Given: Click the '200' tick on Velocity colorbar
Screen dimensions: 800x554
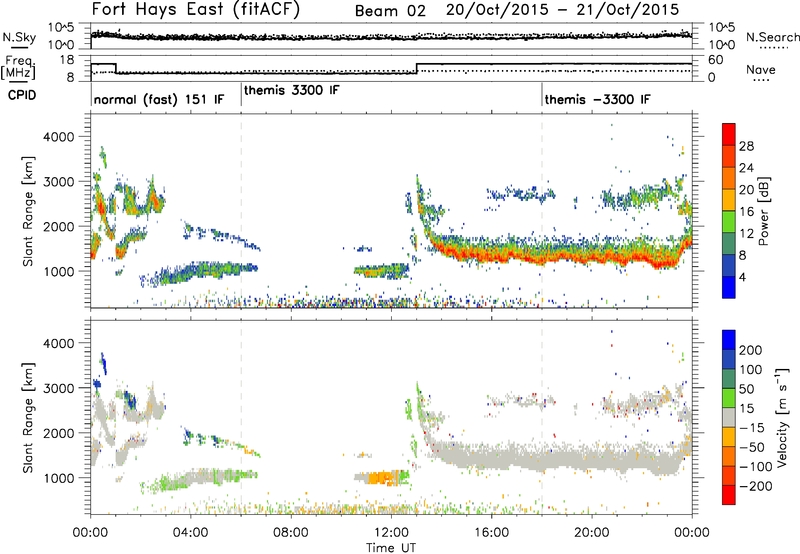Looking at the screenshot, I should point(751,350).
